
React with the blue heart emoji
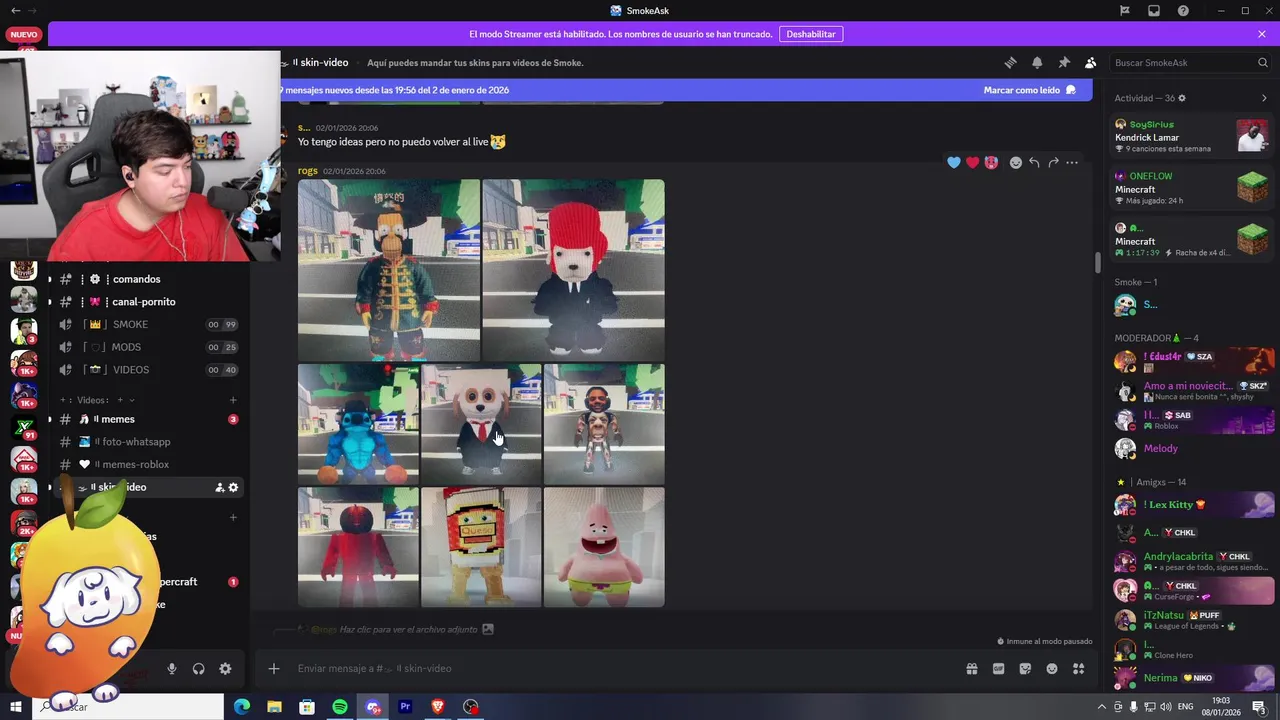tap(954, 163)
